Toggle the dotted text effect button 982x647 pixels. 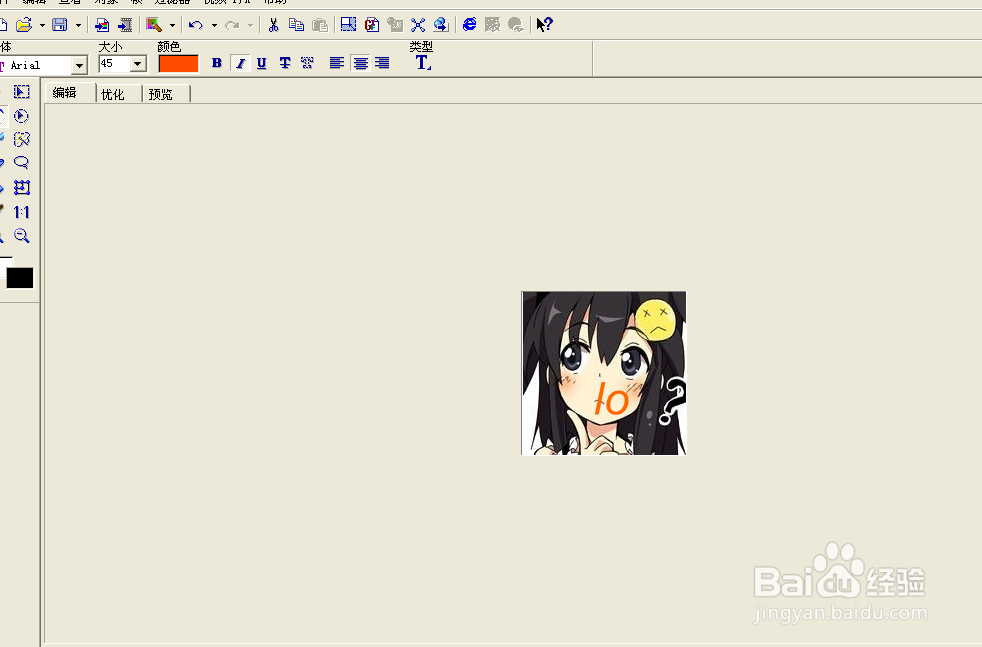(x=307, y=63)
